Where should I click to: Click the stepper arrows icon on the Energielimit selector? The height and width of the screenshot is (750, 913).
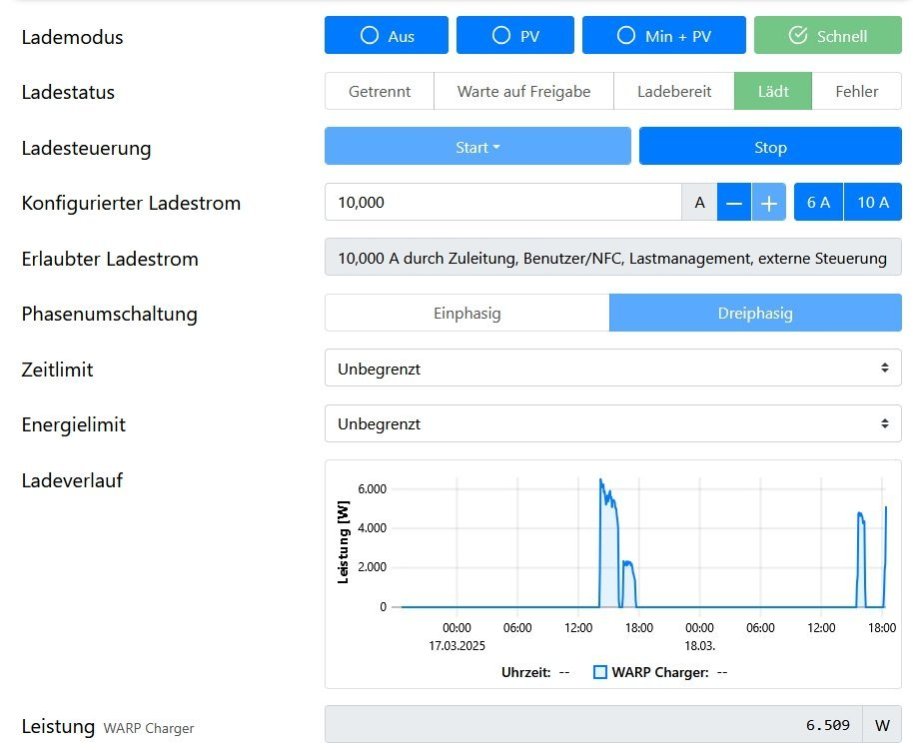[885, 423]
